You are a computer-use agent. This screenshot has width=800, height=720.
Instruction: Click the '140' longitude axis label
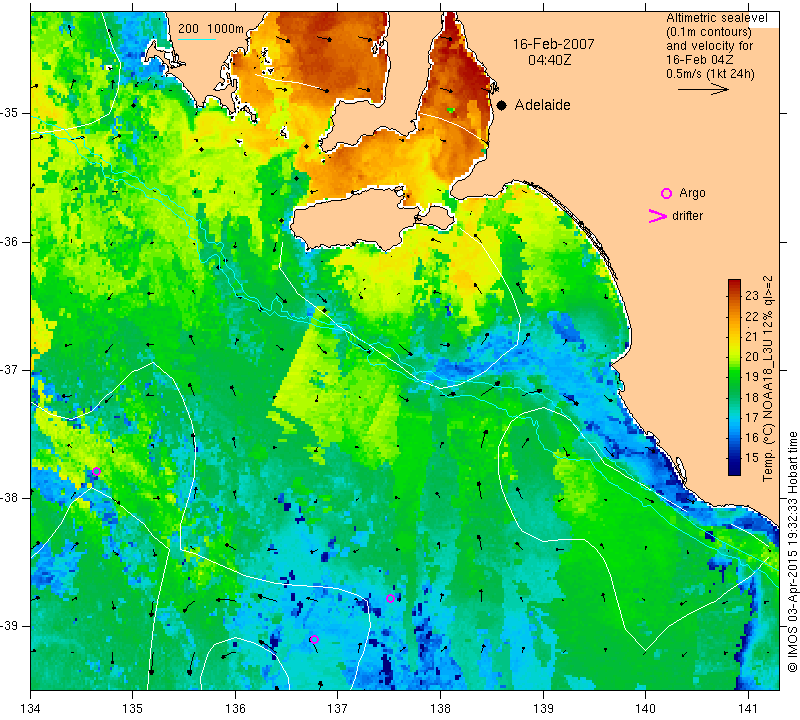(645, 708)
